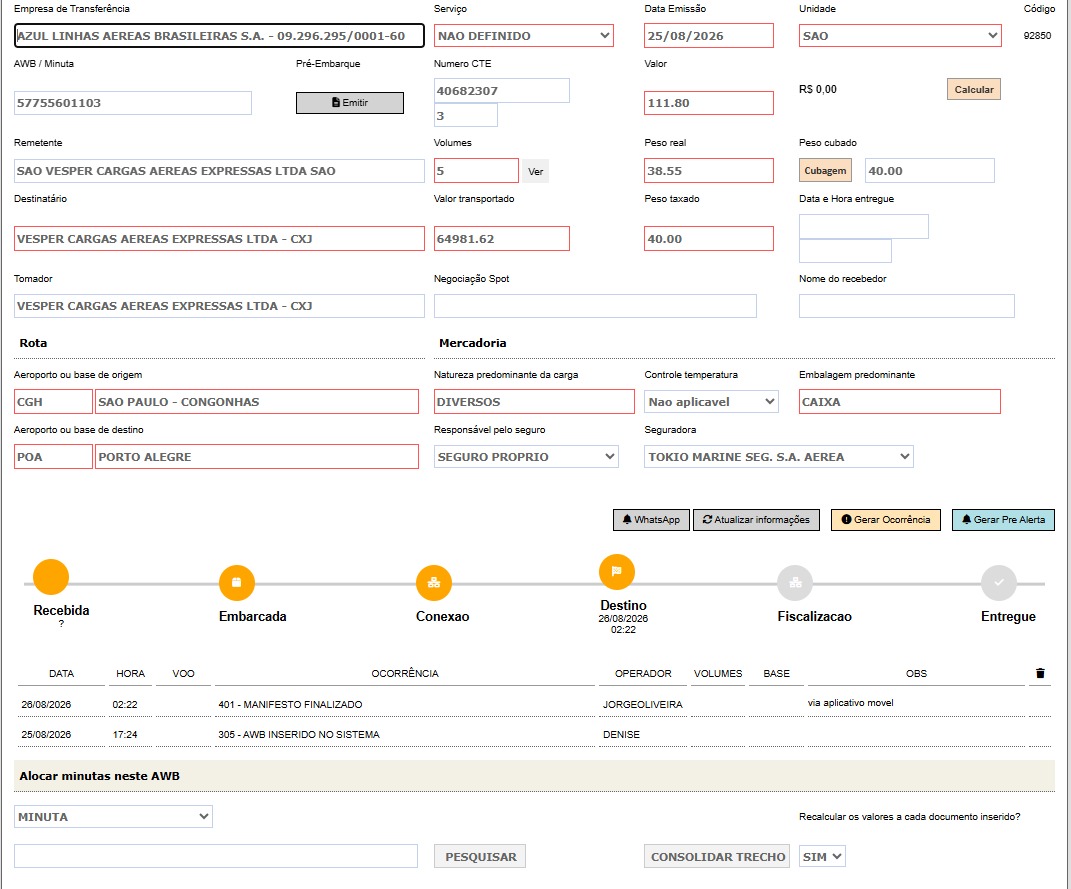Click the Ver volumes button

pyautogui.click(x=536, y=171)
